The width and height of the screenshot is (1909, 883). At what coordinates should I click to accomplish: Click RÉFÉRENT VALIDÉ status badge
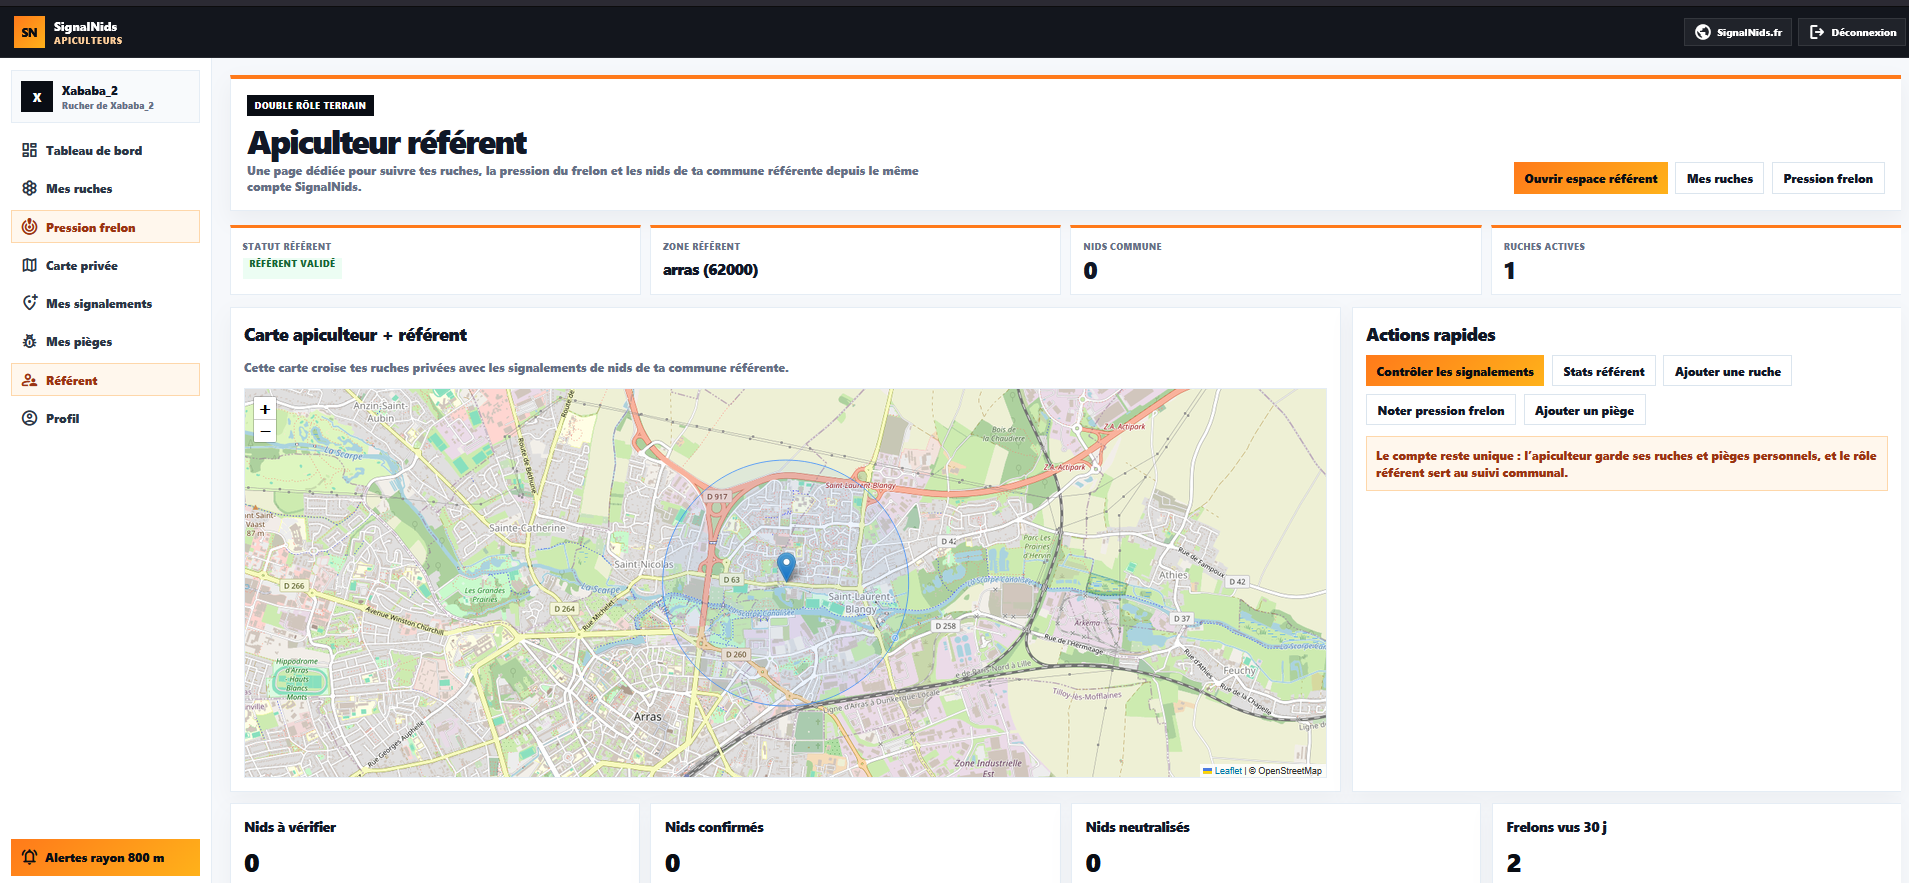[x=292, y=264]
